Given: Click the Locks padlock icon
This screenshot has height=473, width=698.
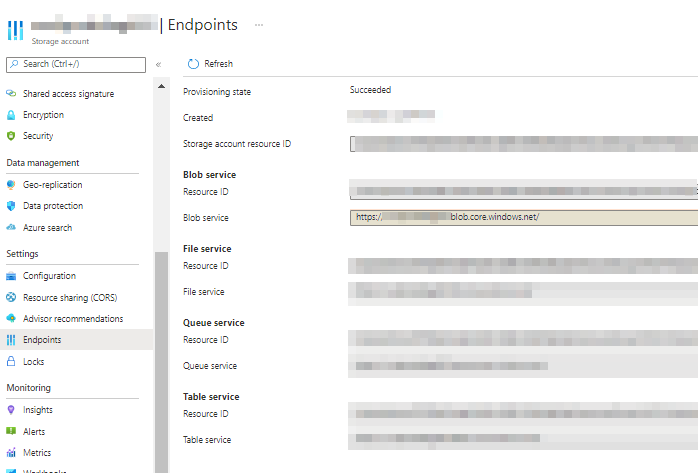Looking at the screenshot, I should click(x=11, y=361).
